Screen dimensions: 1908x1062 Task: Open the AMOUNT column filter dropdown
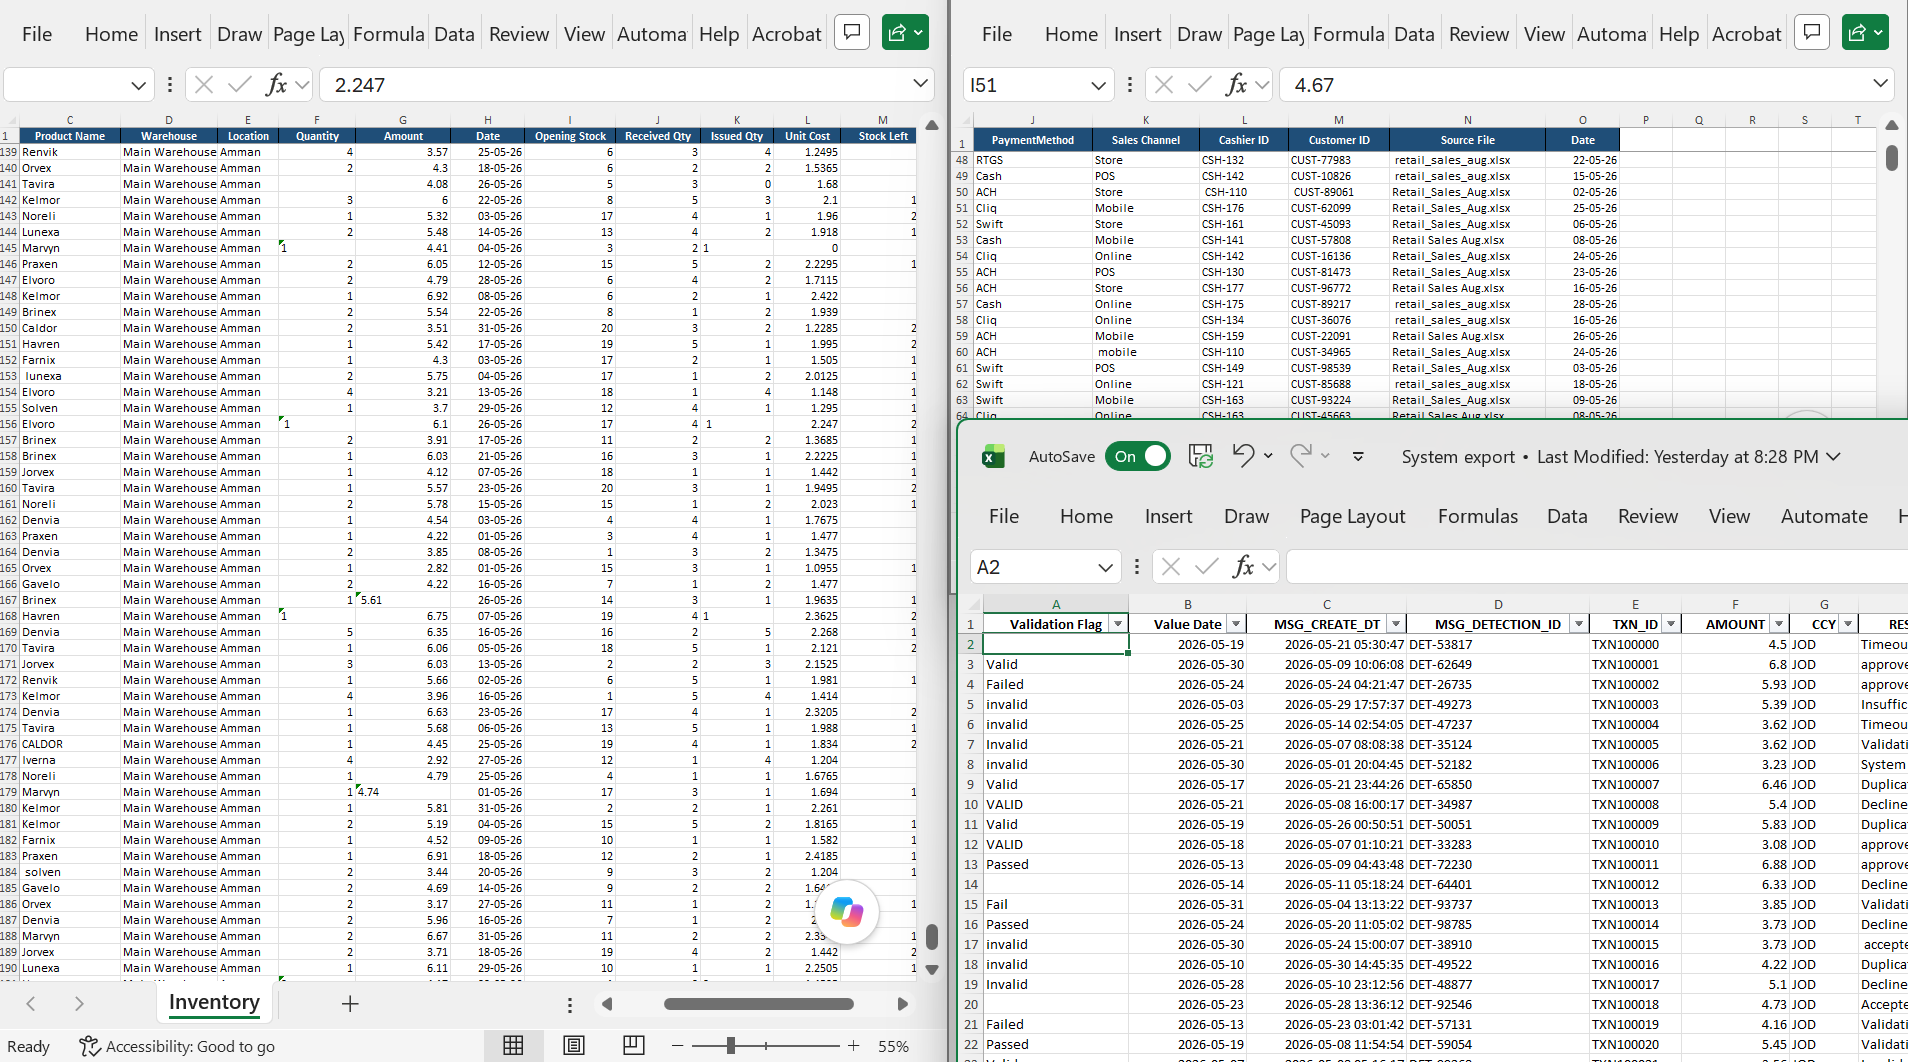1778,624
